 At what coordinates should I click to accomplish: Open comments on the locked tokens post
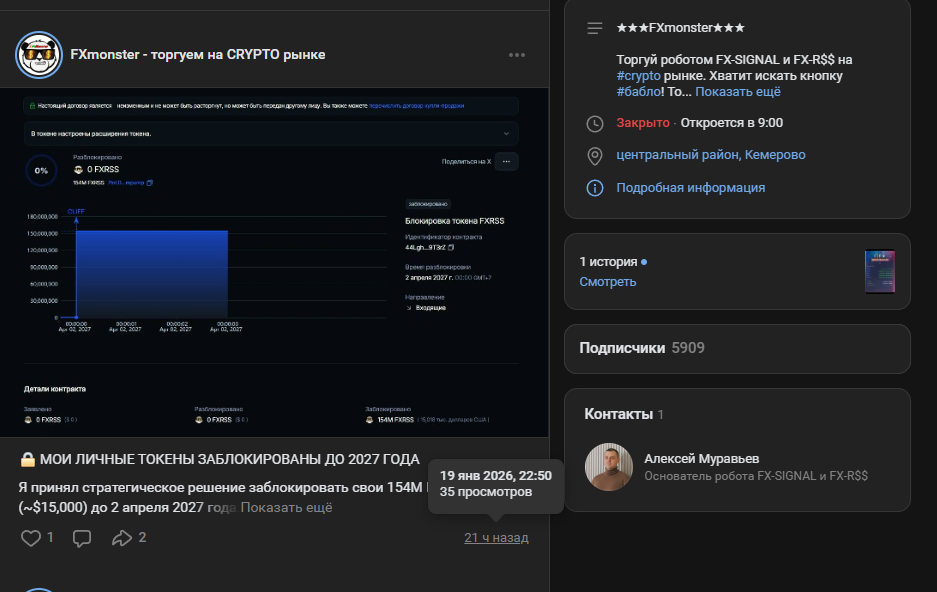coord(82,538)
